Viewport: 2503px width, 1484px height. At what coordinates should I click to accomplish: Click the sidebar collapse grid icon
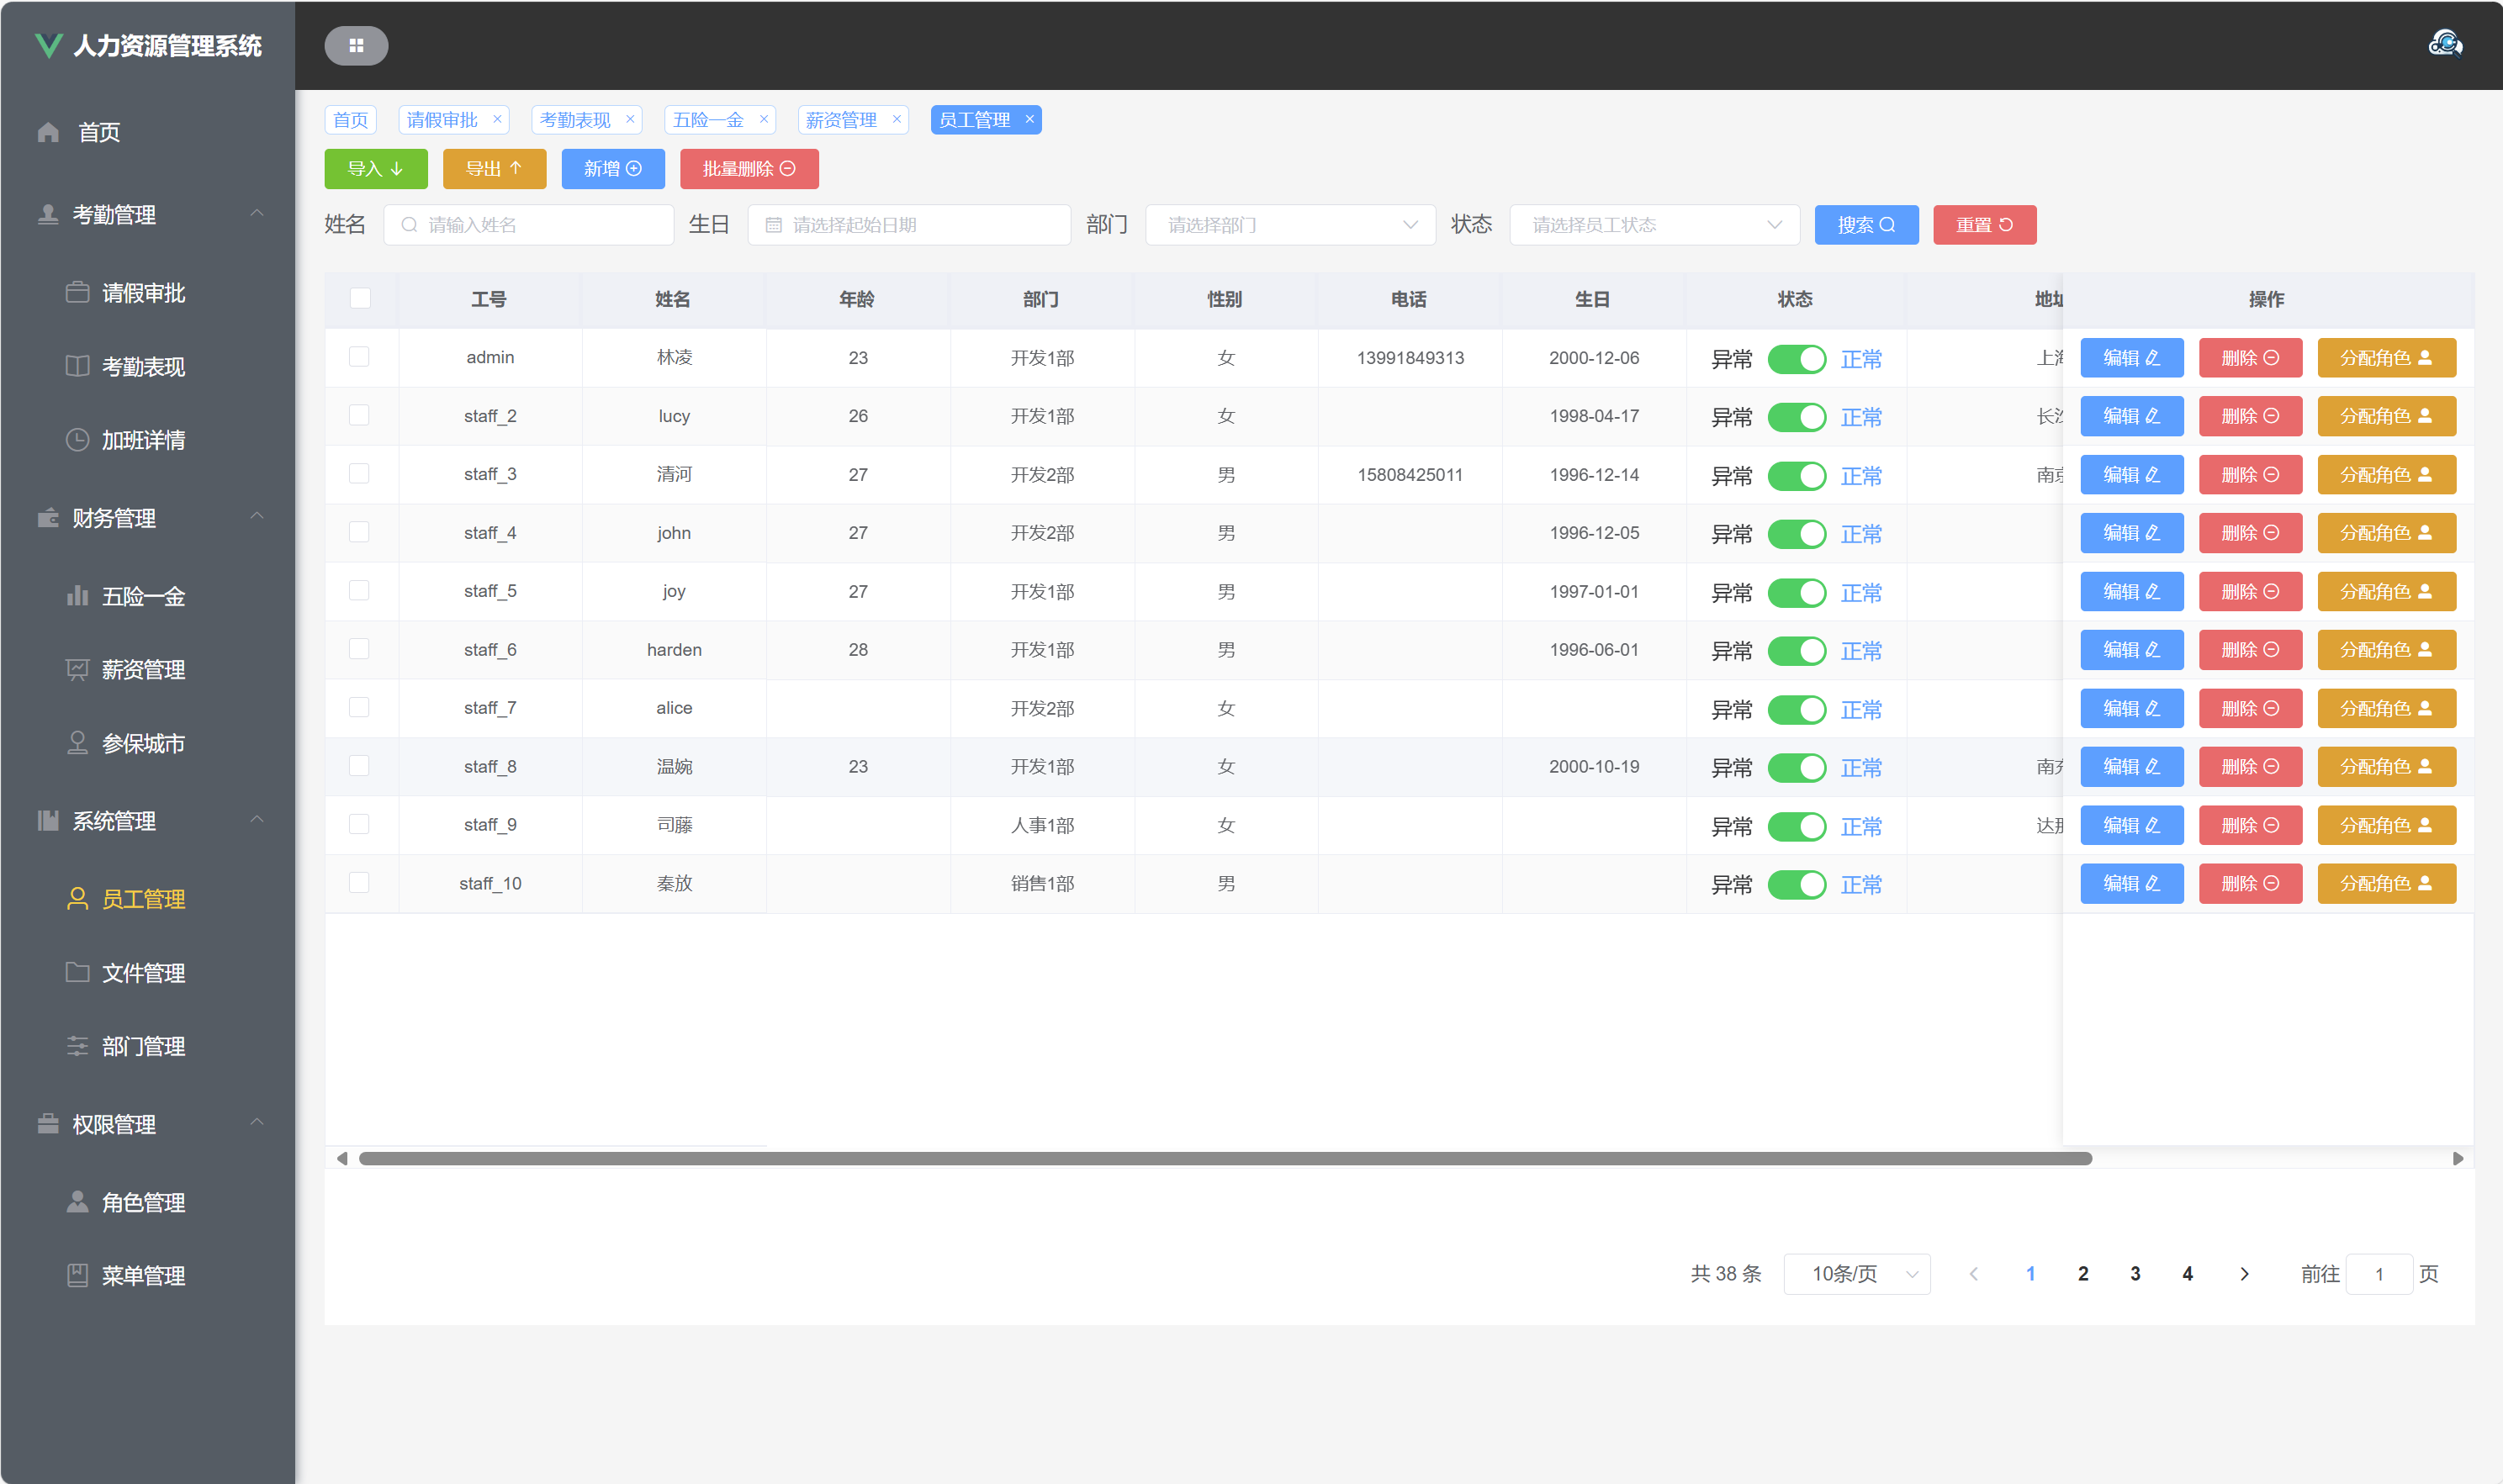[x=356, y=45]
